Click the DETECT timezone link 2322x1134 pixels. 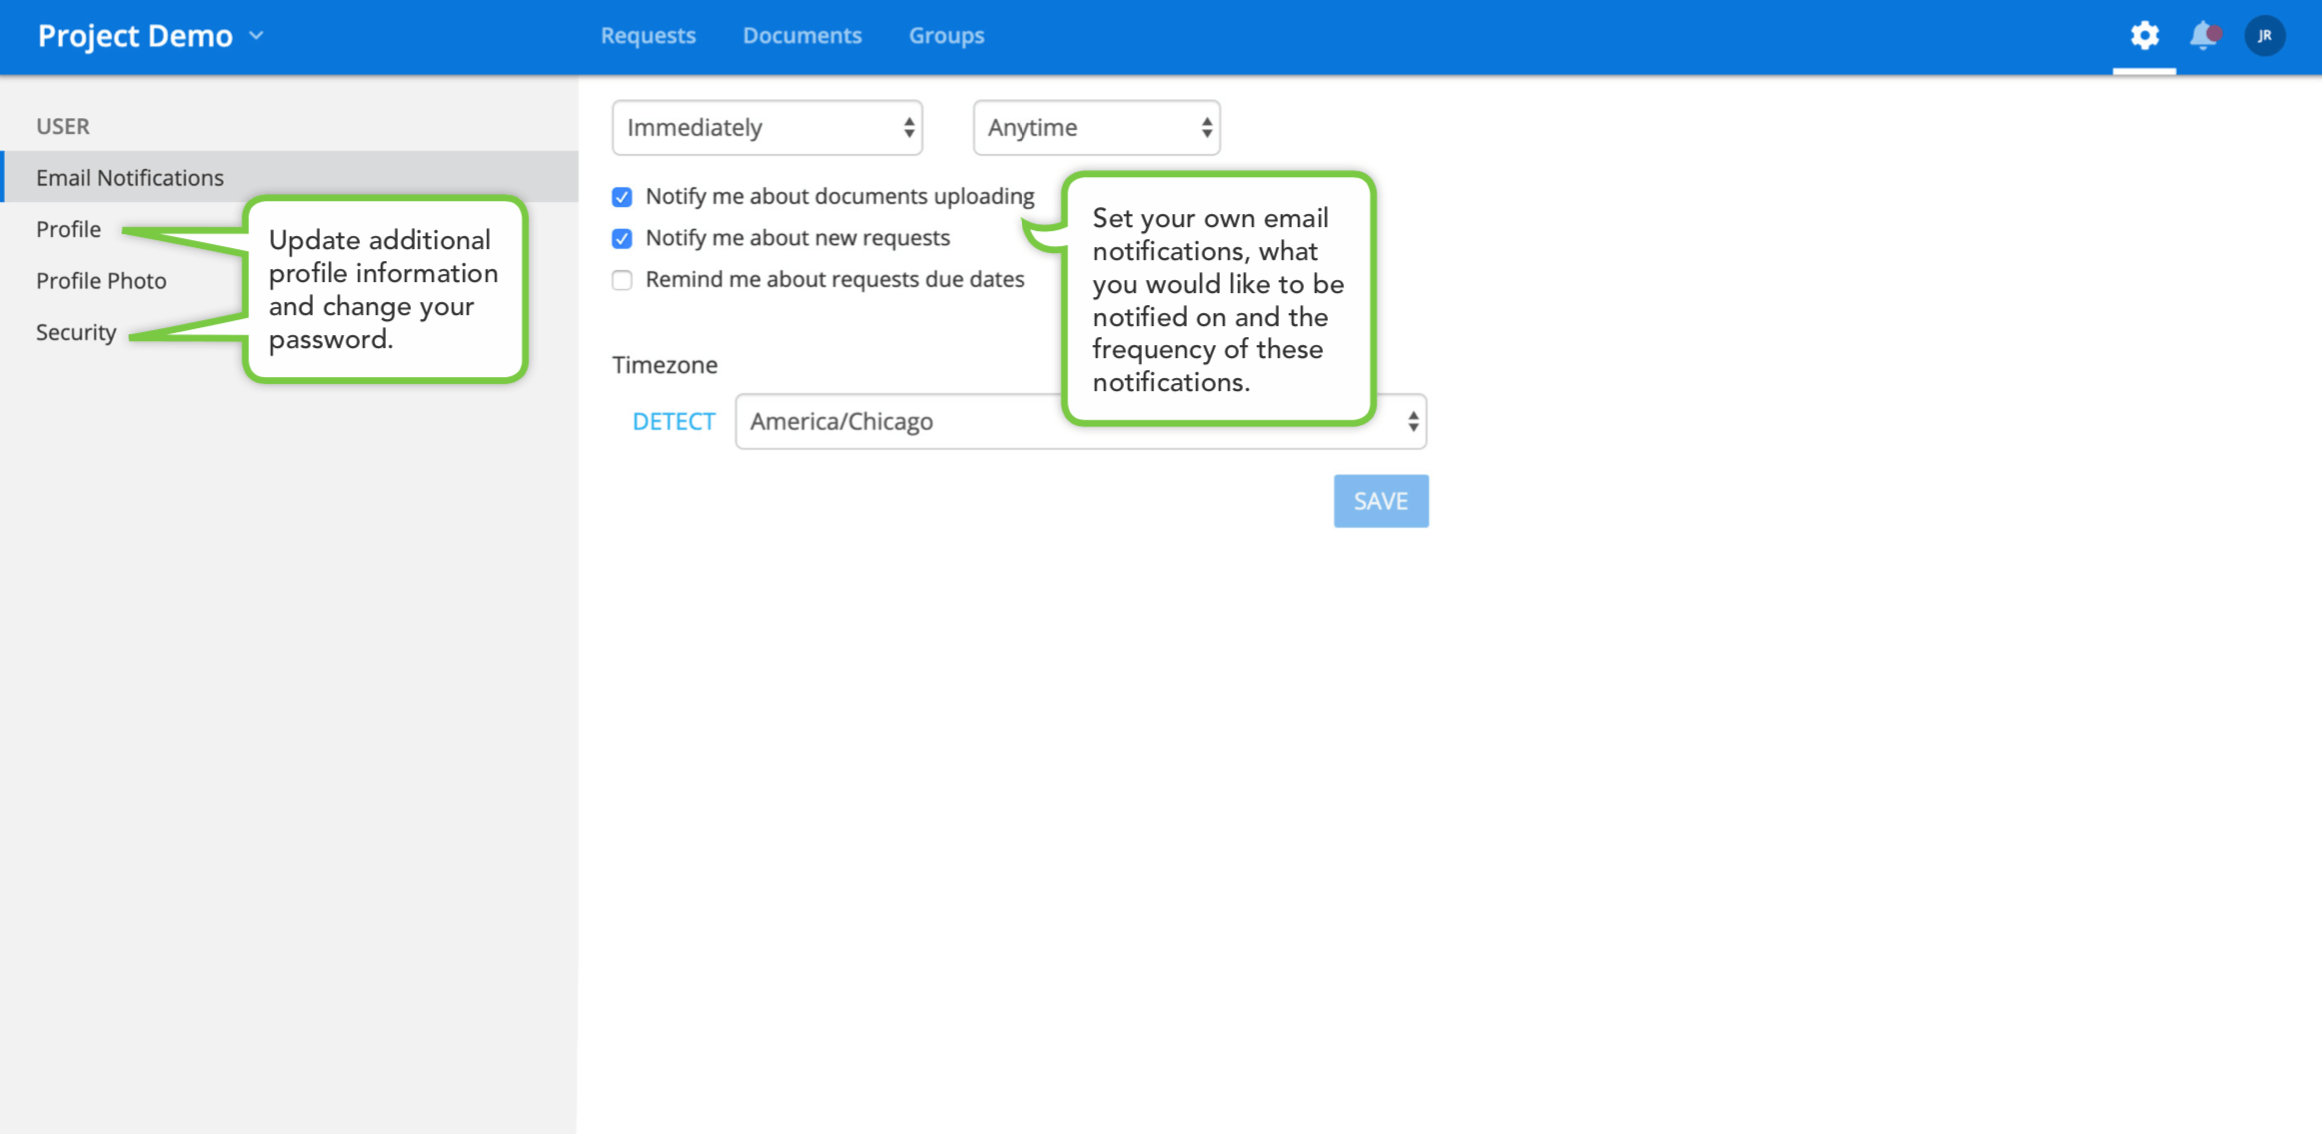pyautogui.click(x=674, y=422)
